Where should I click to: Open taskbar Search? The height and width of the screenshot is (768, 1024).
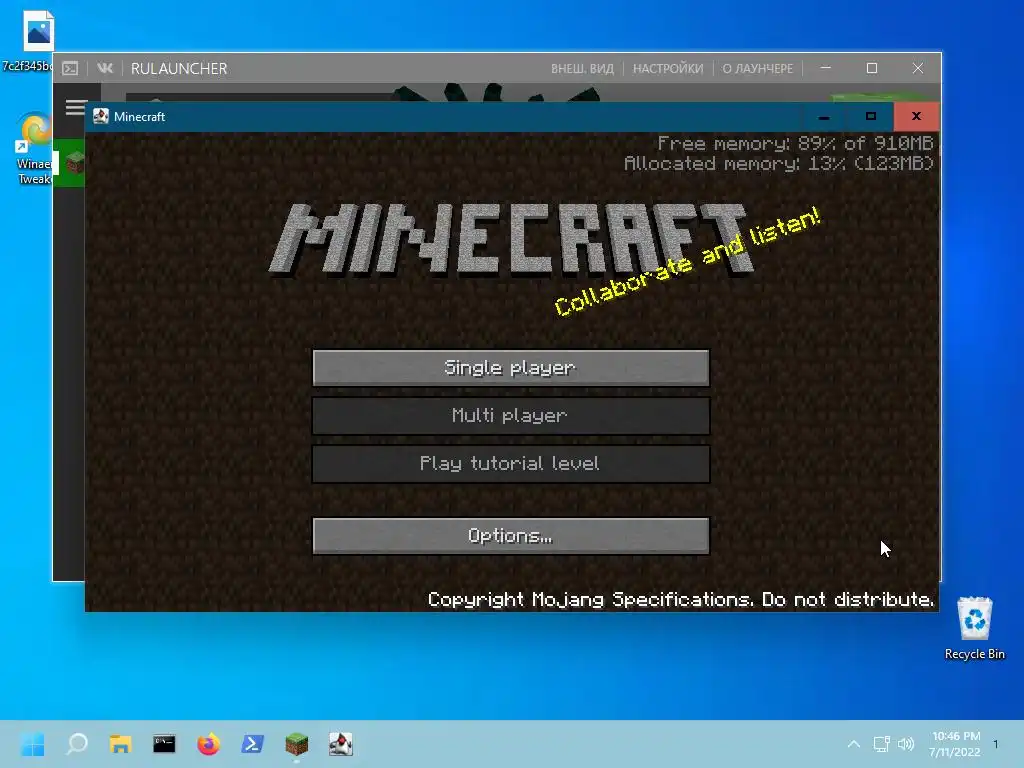(x=77, y=744)
